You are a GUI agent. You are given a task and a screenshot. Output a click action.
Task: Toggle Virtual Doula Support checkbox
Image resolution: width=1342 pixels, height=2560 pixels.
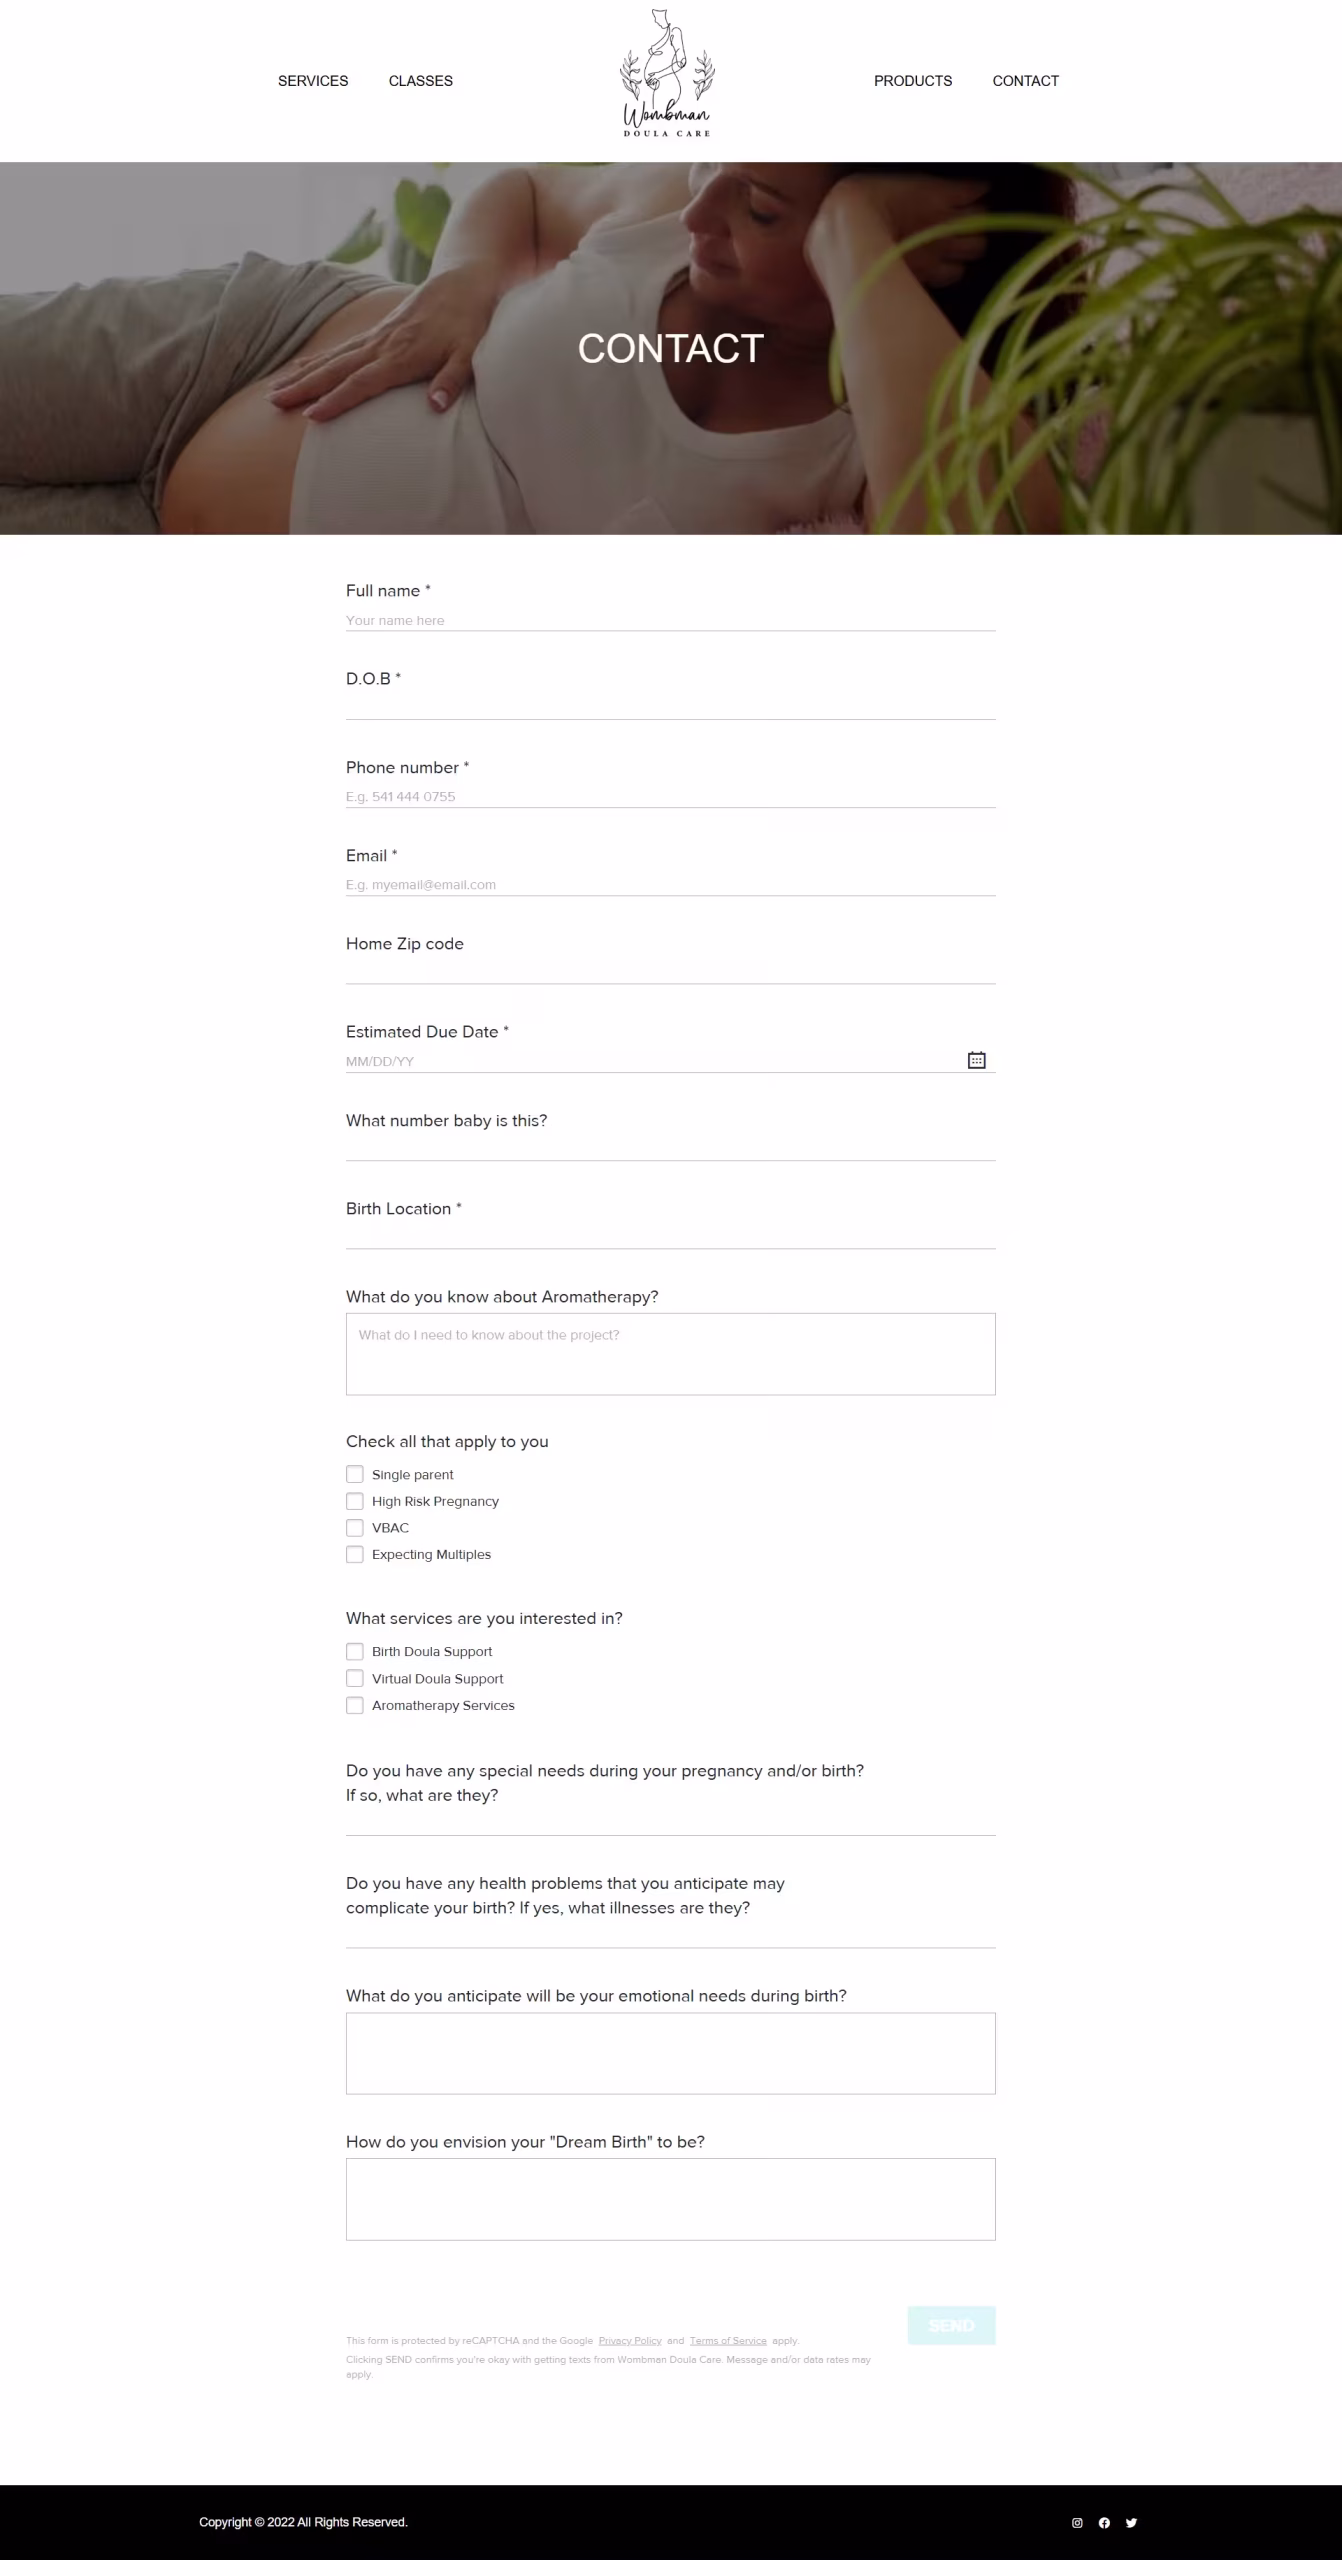click(x=355, y=1678)
